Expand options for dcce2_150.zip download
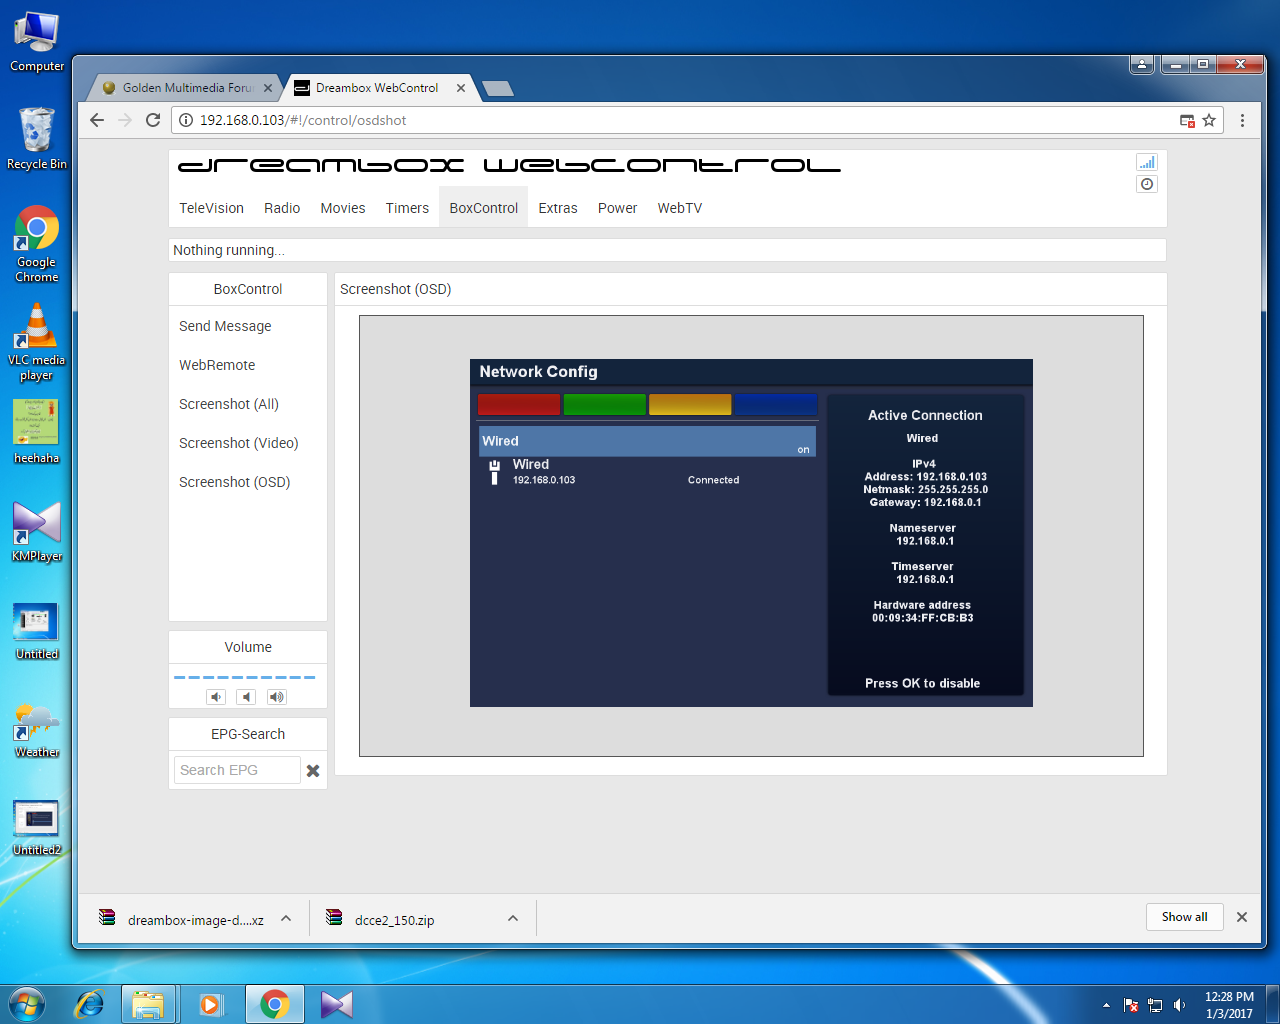1280x1024 pixels. click(513, 919)
